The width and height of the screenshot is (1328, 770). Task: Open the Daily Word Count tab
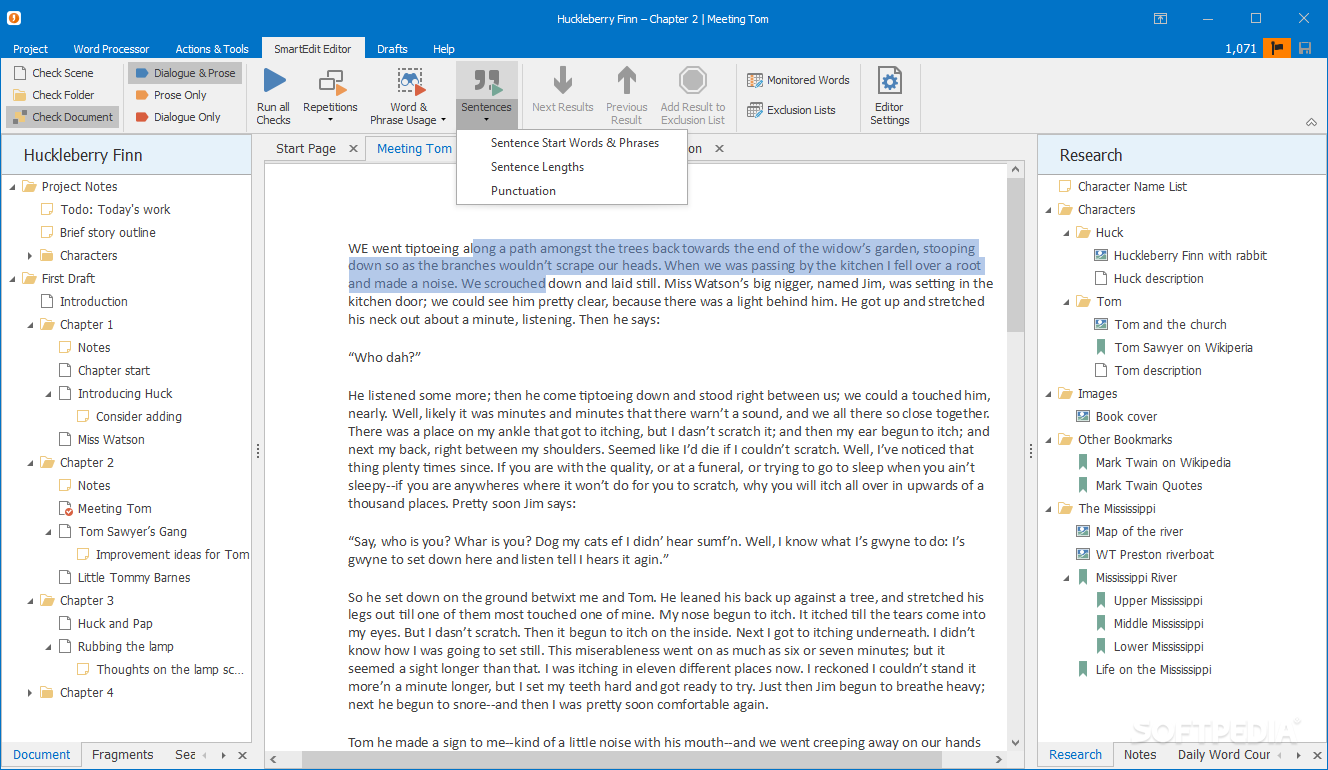[1224, 755]
